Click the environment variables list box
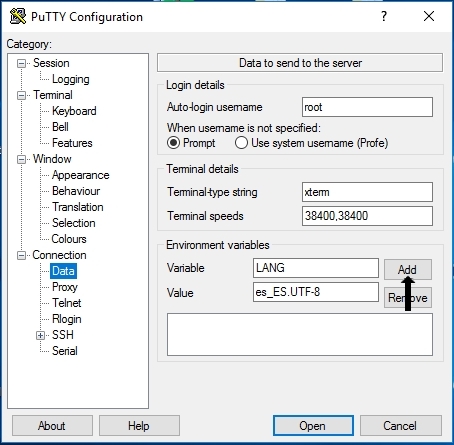 point(300,334)
